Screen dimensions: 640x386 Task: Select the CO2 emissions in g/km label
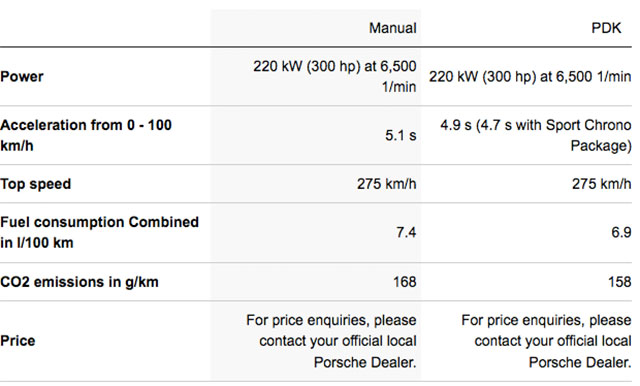[79, 282]
